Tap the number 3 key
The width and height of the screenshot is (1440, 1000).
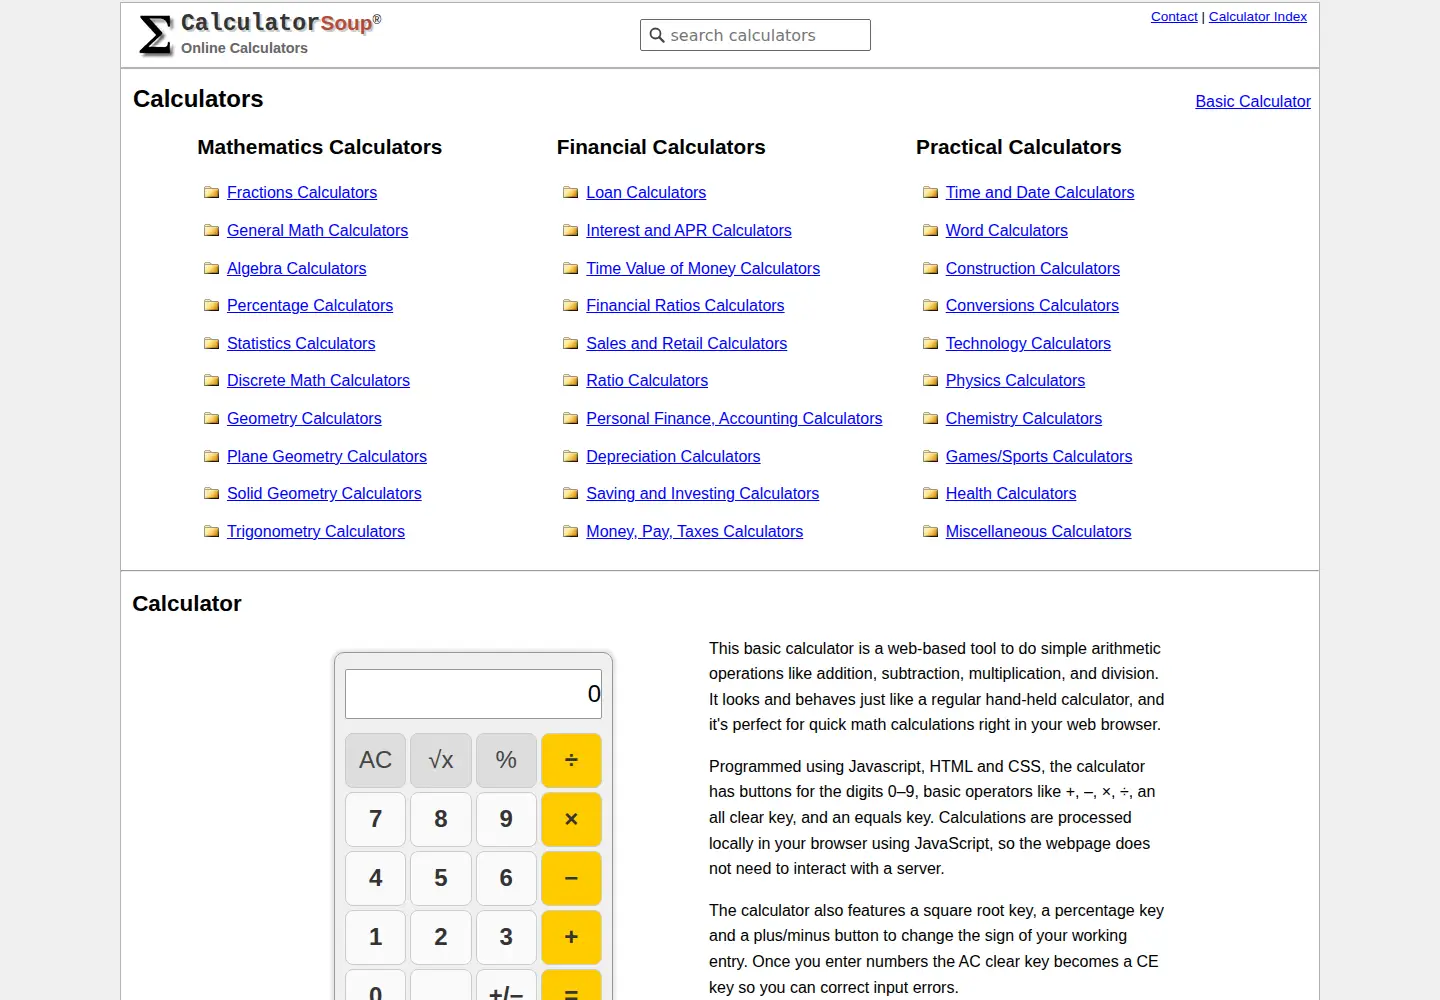pyautogui.click(x=506, y=937)
